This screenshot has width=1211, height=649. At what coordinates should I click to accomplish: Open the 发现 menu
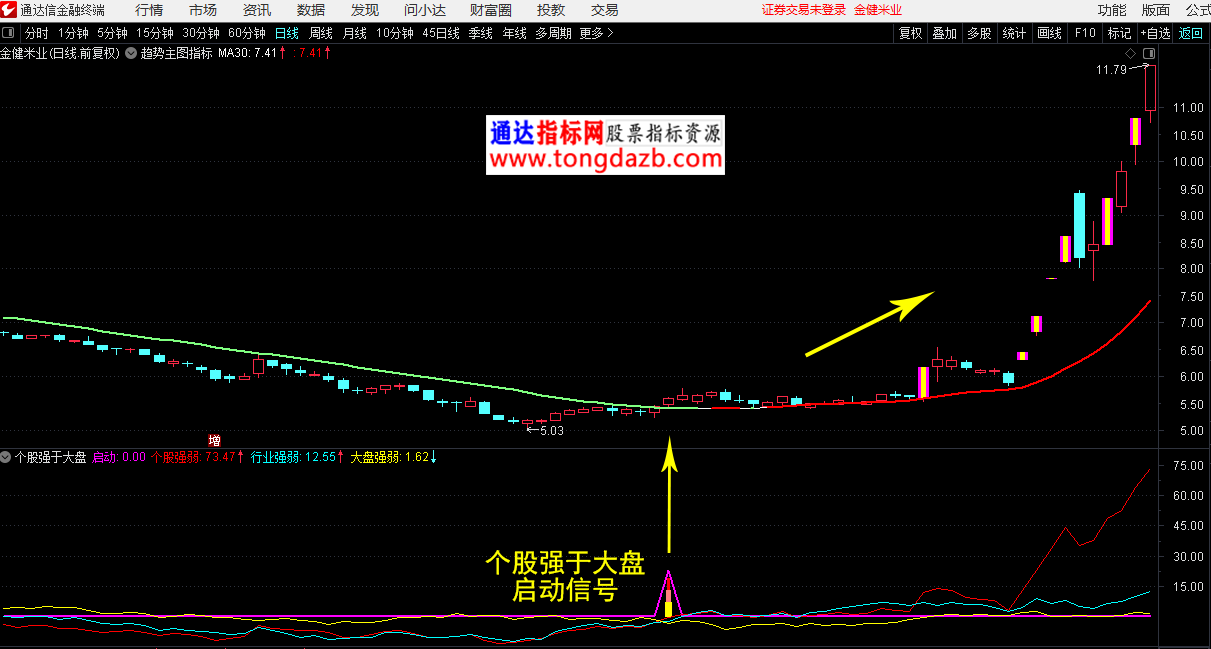(365, 10)
